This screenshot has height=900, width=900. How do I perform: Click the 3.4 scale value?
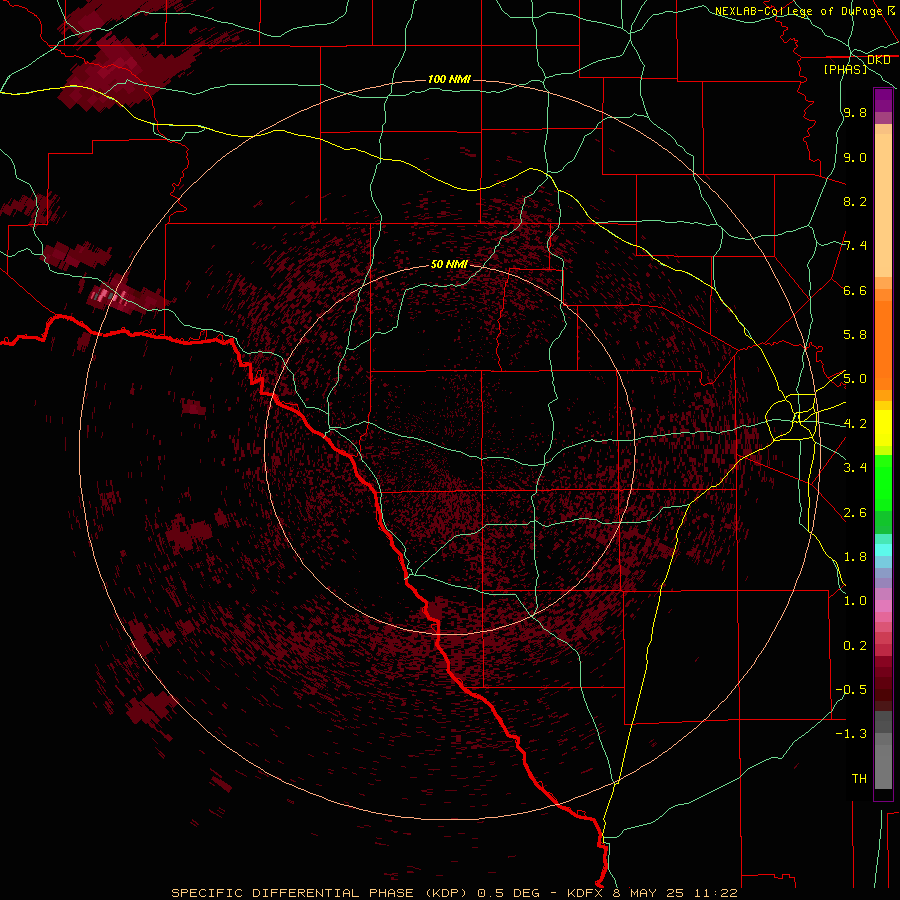tap(855, 468)
